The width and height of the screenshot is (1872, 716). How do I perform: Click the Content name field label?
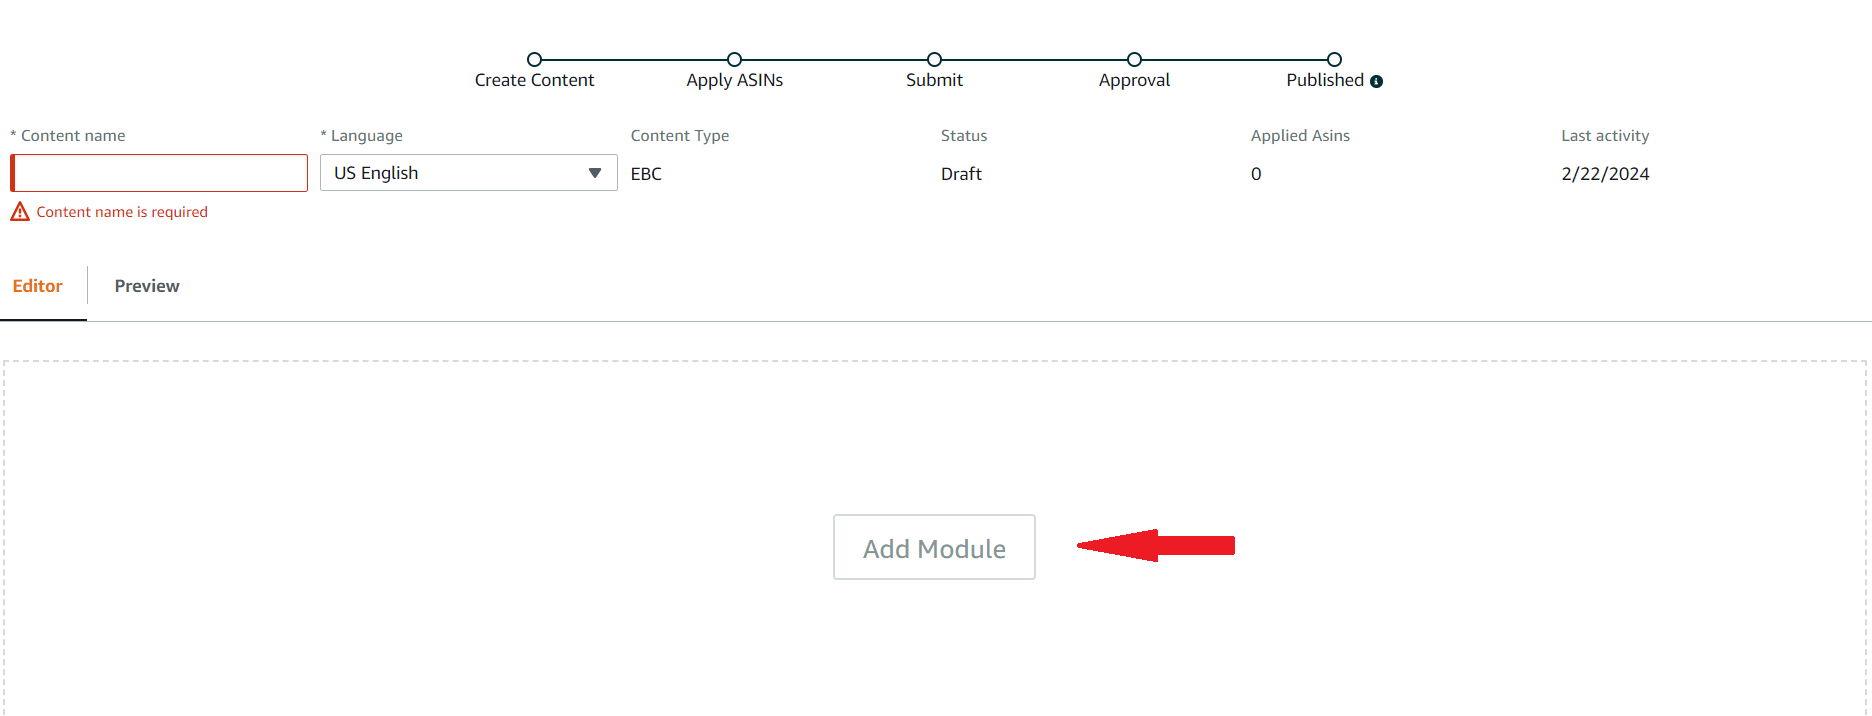coord(68,136)
